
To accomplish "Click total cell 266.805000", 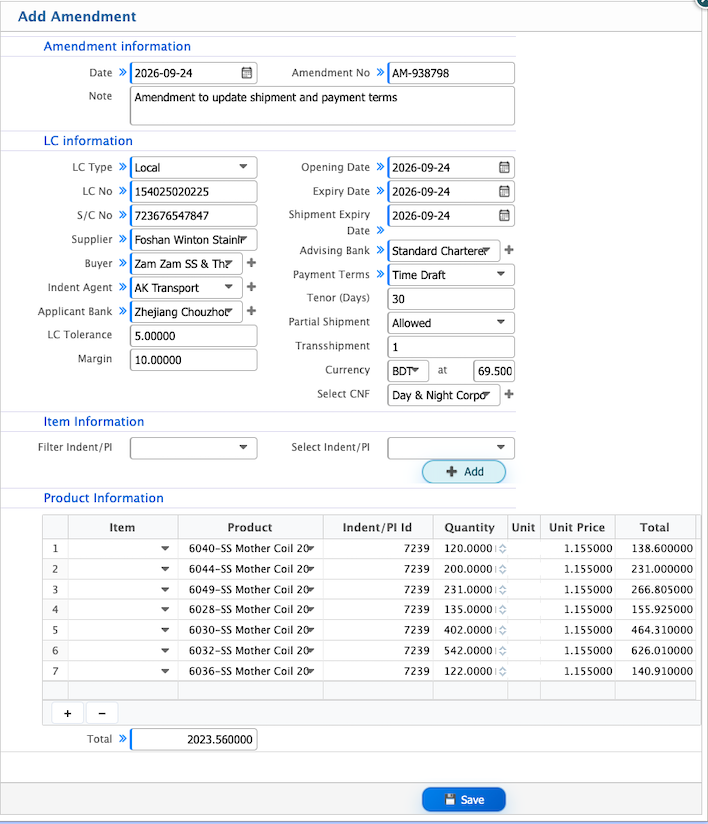I will click(655, 590).
